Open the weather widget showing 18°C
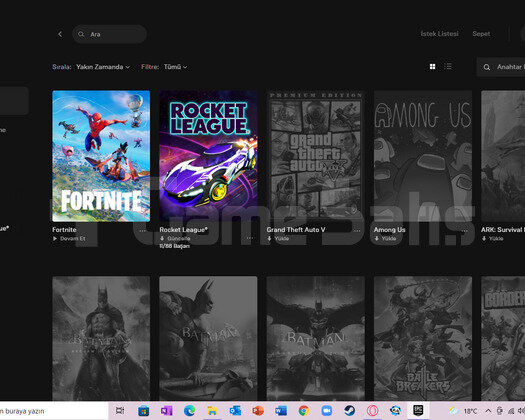 tap(463, 411)
